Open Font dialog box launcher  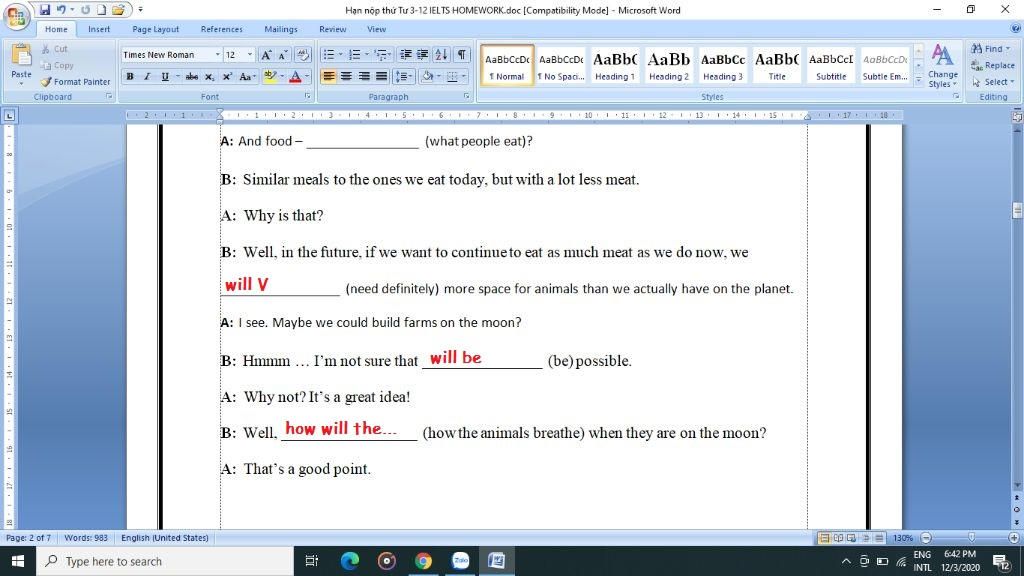click(307, 96)
